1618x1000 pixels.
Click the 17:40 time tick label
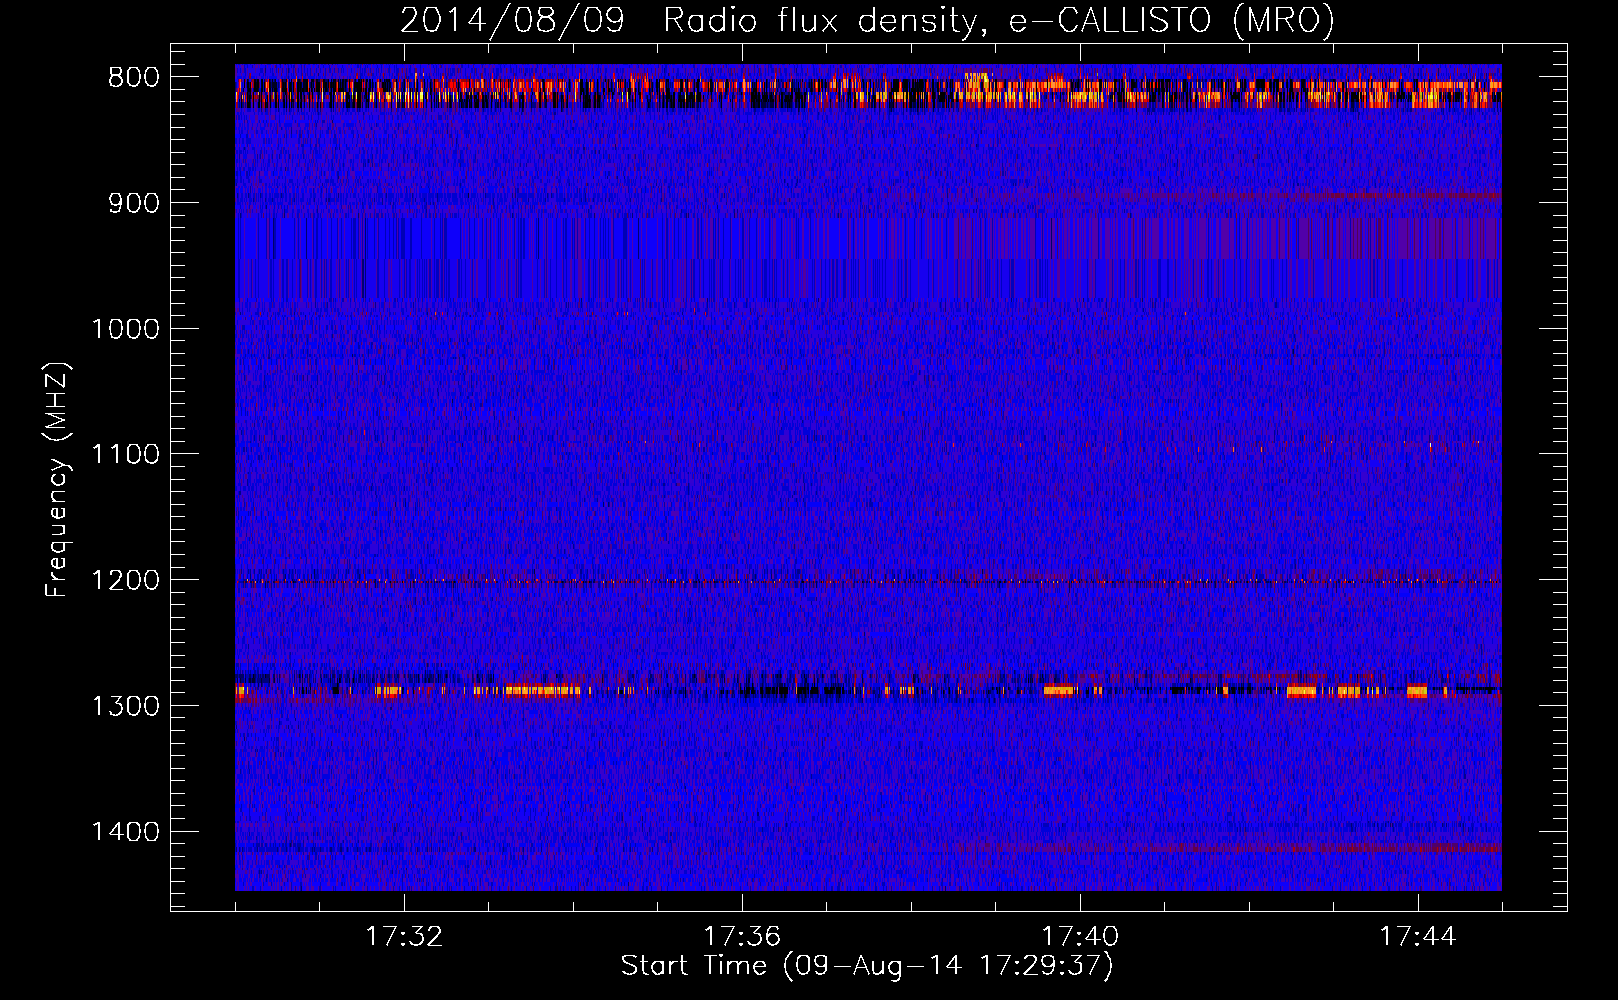point(1080,937)
